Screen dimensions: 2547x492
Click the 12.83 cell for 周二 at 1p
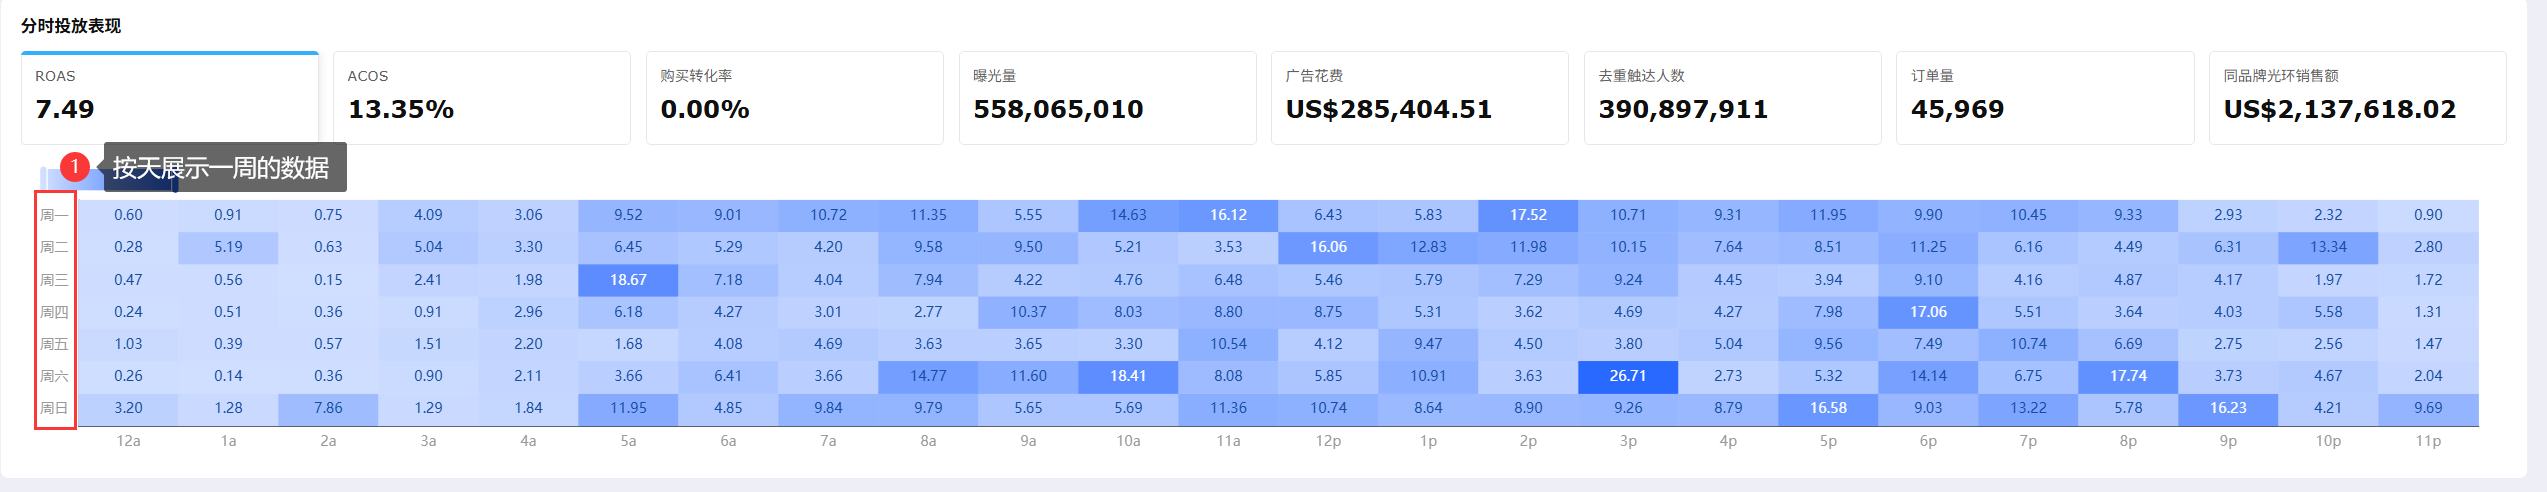click(x=1428, y=247)
